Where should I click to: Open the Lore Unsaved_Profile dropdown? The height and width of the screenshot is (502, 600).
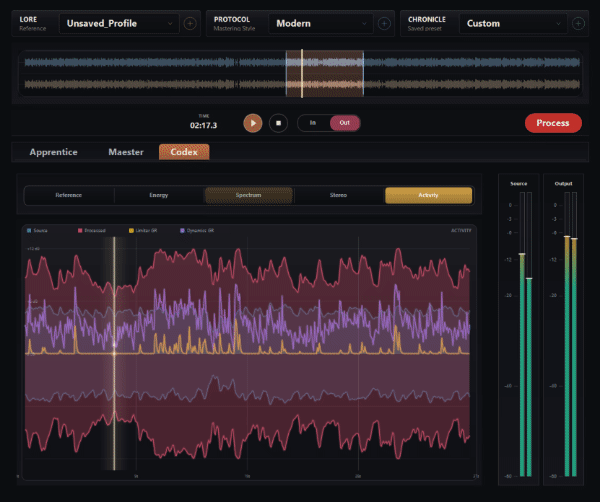tap(118, 22)
